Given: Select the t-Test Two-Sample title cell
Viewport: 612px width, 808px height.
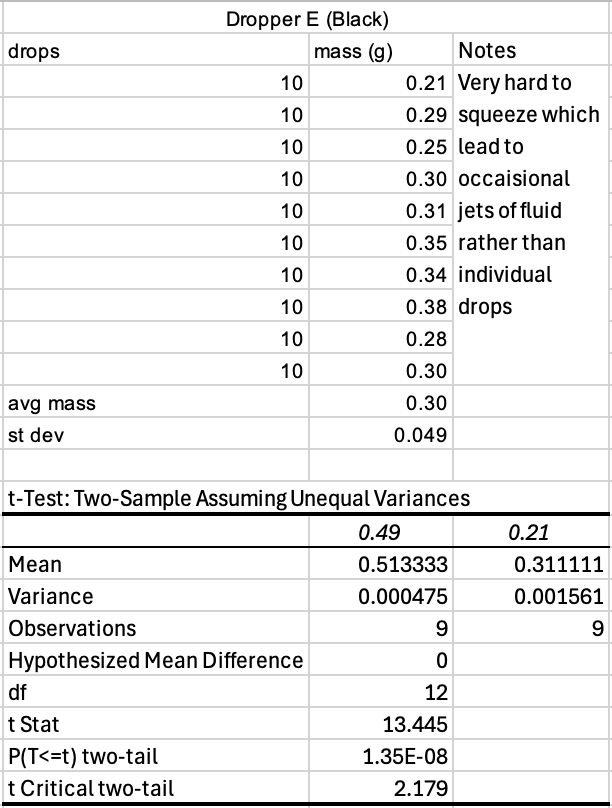Looking at the screenshot, I should (238, 498).
